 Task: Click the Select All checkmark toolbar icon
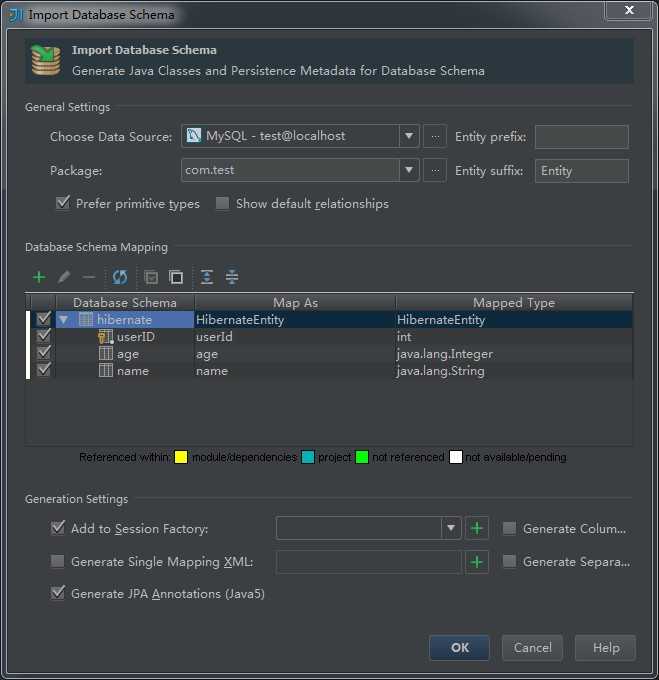coord(151,277)
